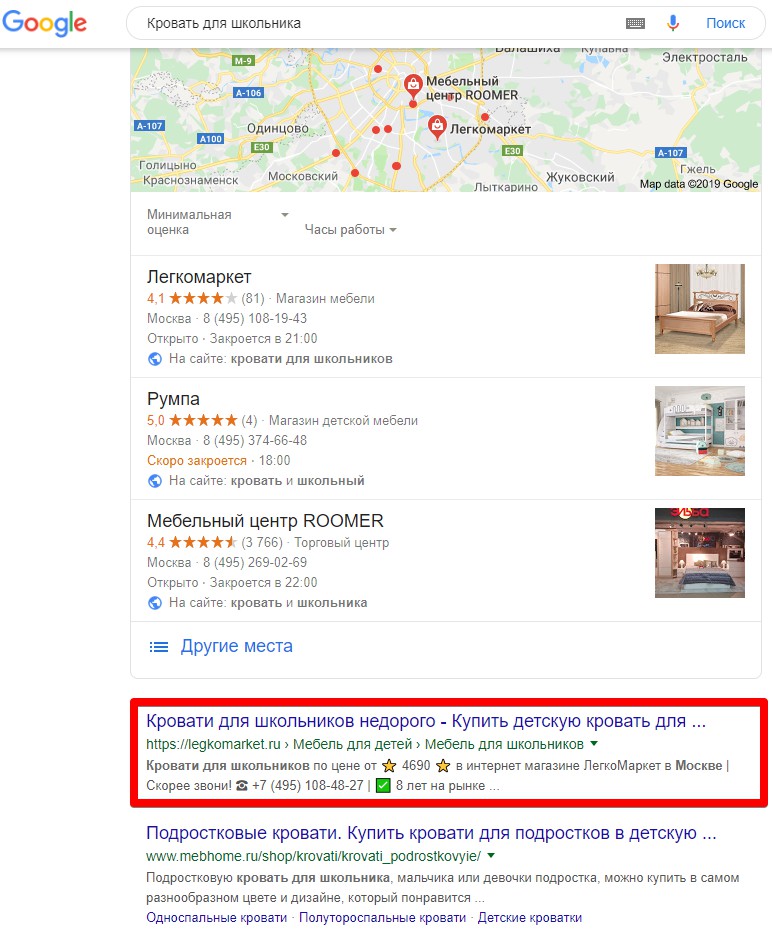
Task: Click the list icon next to Другие места
Action: (x=159, y=647)
